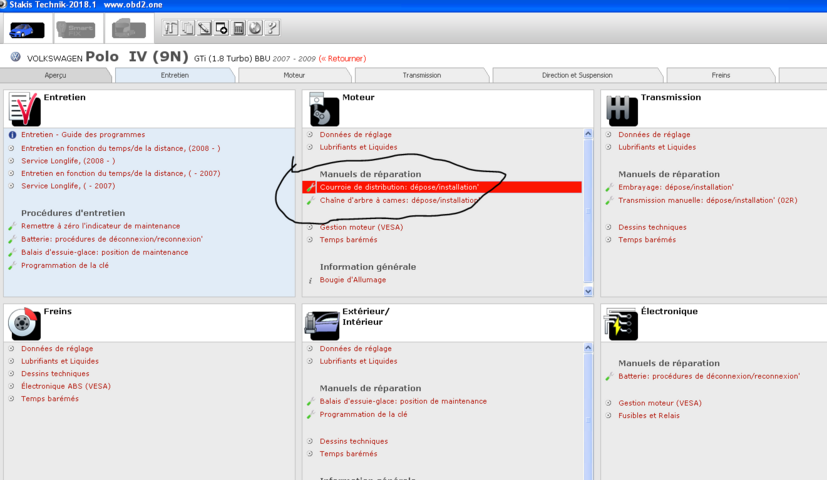The width and height of the screenshot is (827, 480).
Task: Switch to the Transmission tab
Action: [422, 75]
